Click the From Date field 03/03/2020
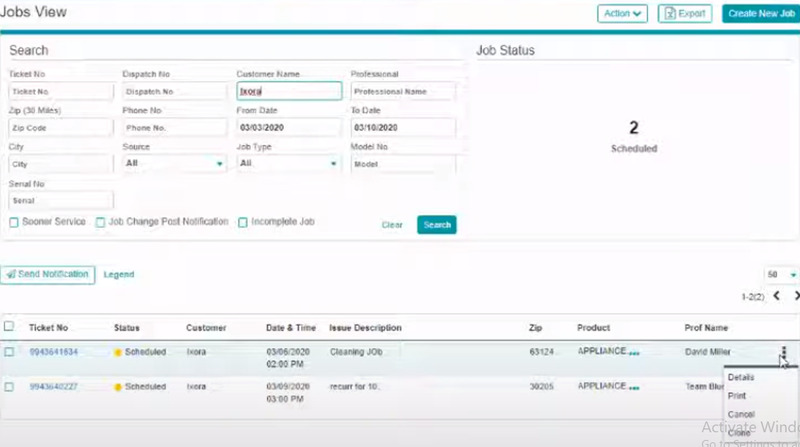The width and height of the screenshot is (800, 447). tap(289, 128)
